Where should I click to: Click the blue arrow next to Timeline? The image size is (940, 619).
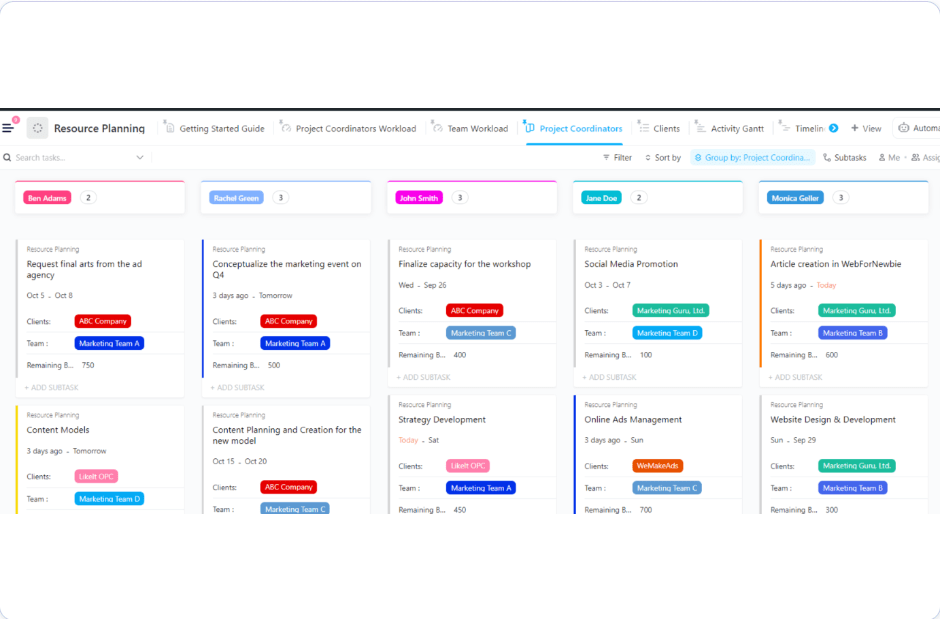[833, 128]
